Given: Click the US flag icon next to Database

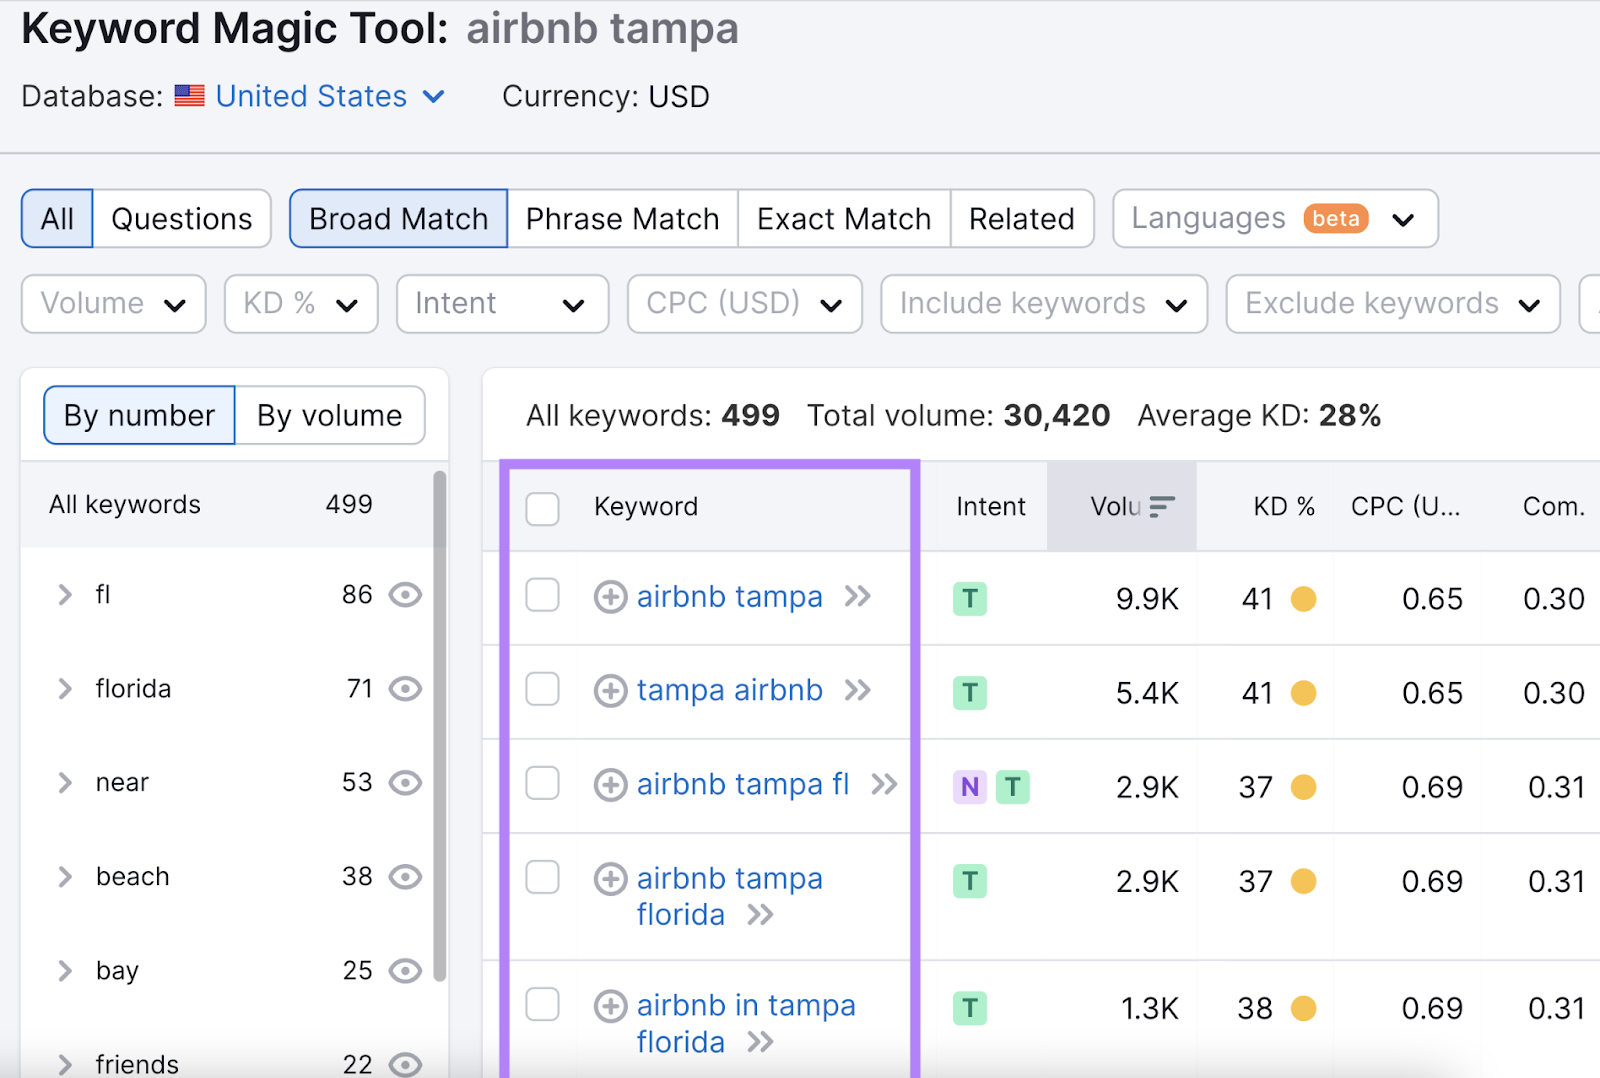Looking at the screenshot, I should pyautogui.click(x=189, y=96).
